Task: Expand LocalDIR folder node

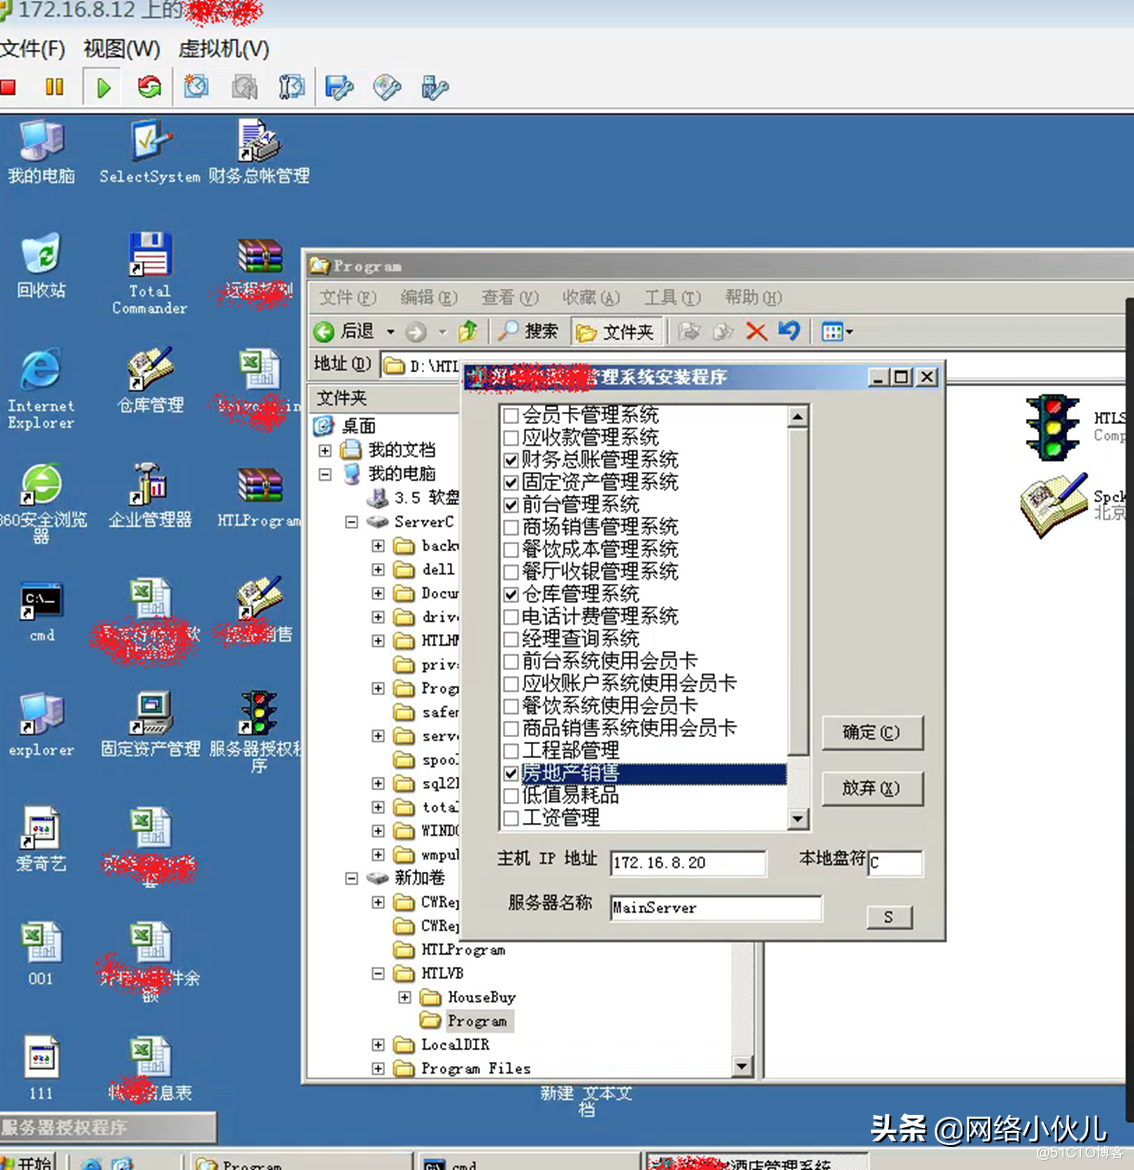Action: pos(378,1045)
